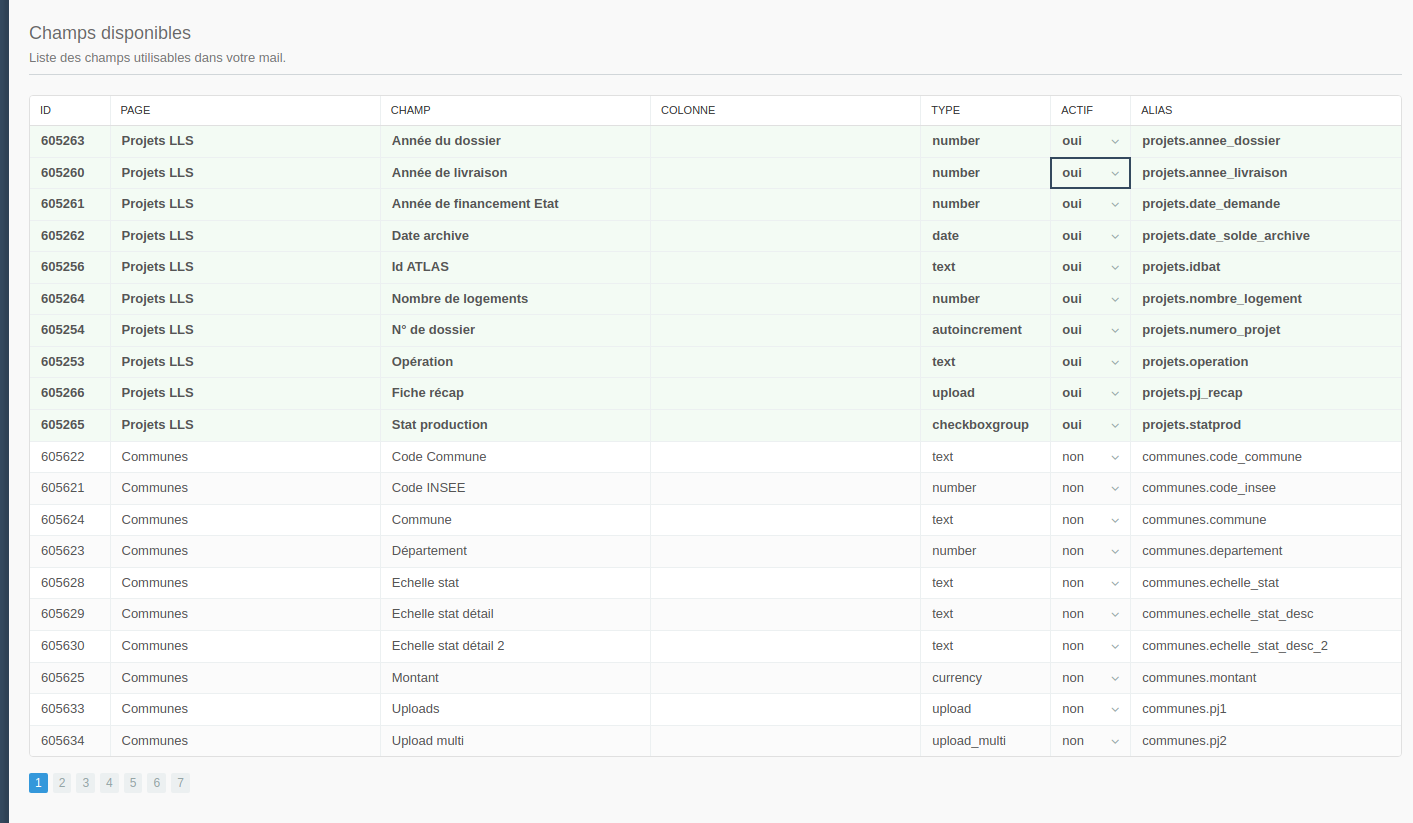Open Actif dropdown for Année de livraison
1413x823 pixels.
tap(1090, 173)
